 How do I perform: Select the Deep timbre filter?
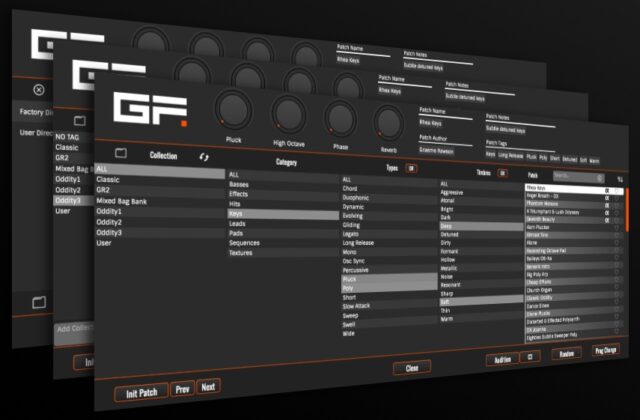point(481,226)
